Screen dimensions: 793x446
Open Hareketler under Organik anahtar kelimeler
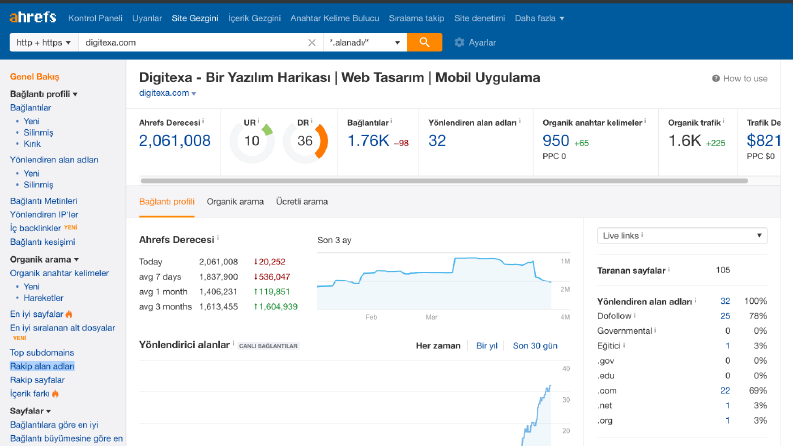click(x=43, y=298)
